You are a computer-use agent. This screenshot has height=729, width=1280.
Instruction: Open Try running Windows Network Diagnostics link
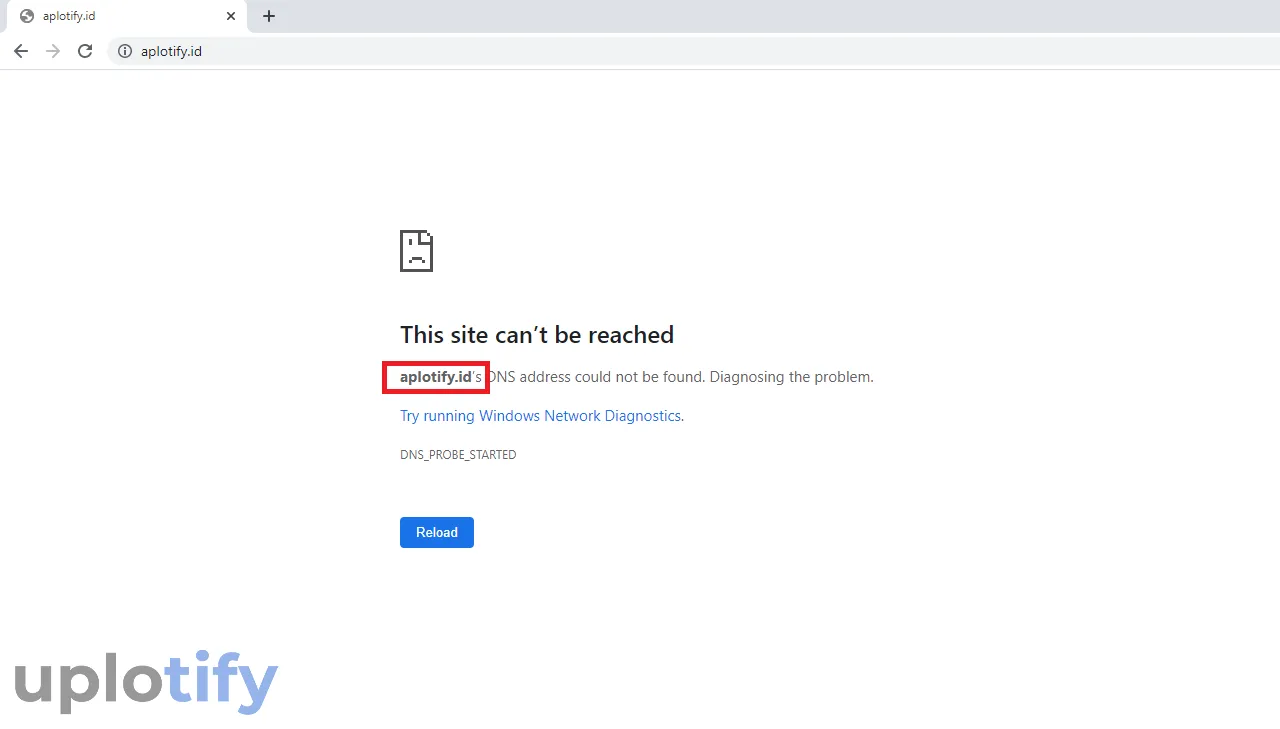[x=541, y=416]
